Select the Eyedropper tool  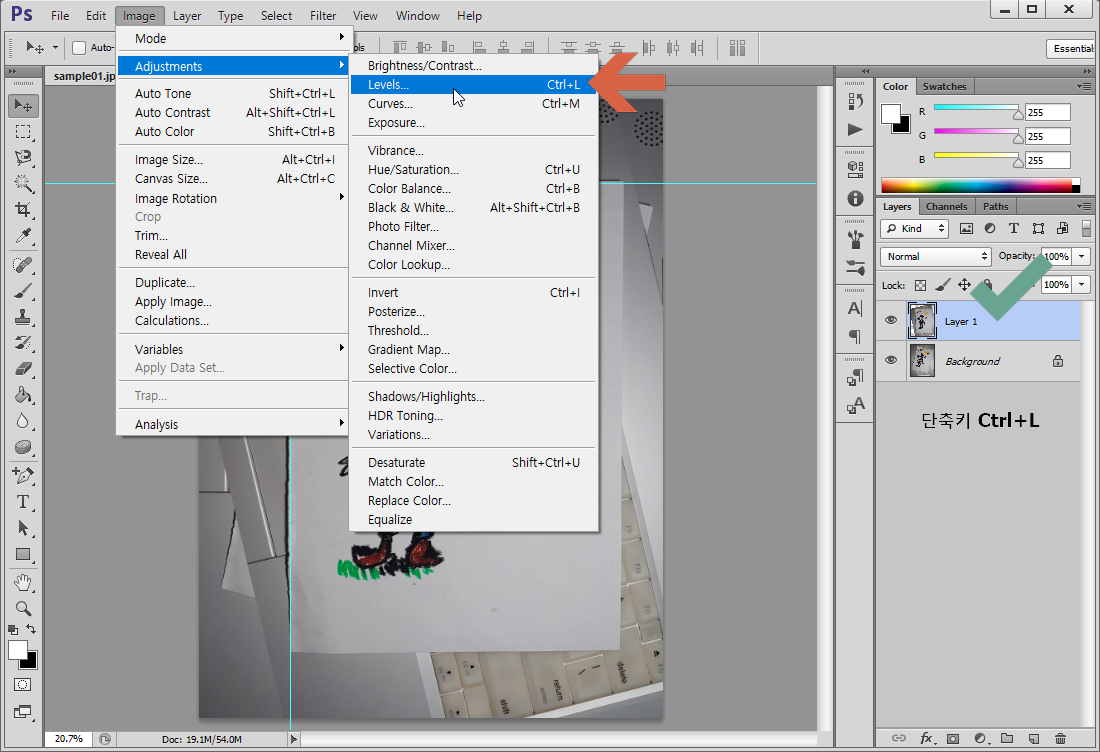(23, 236)
